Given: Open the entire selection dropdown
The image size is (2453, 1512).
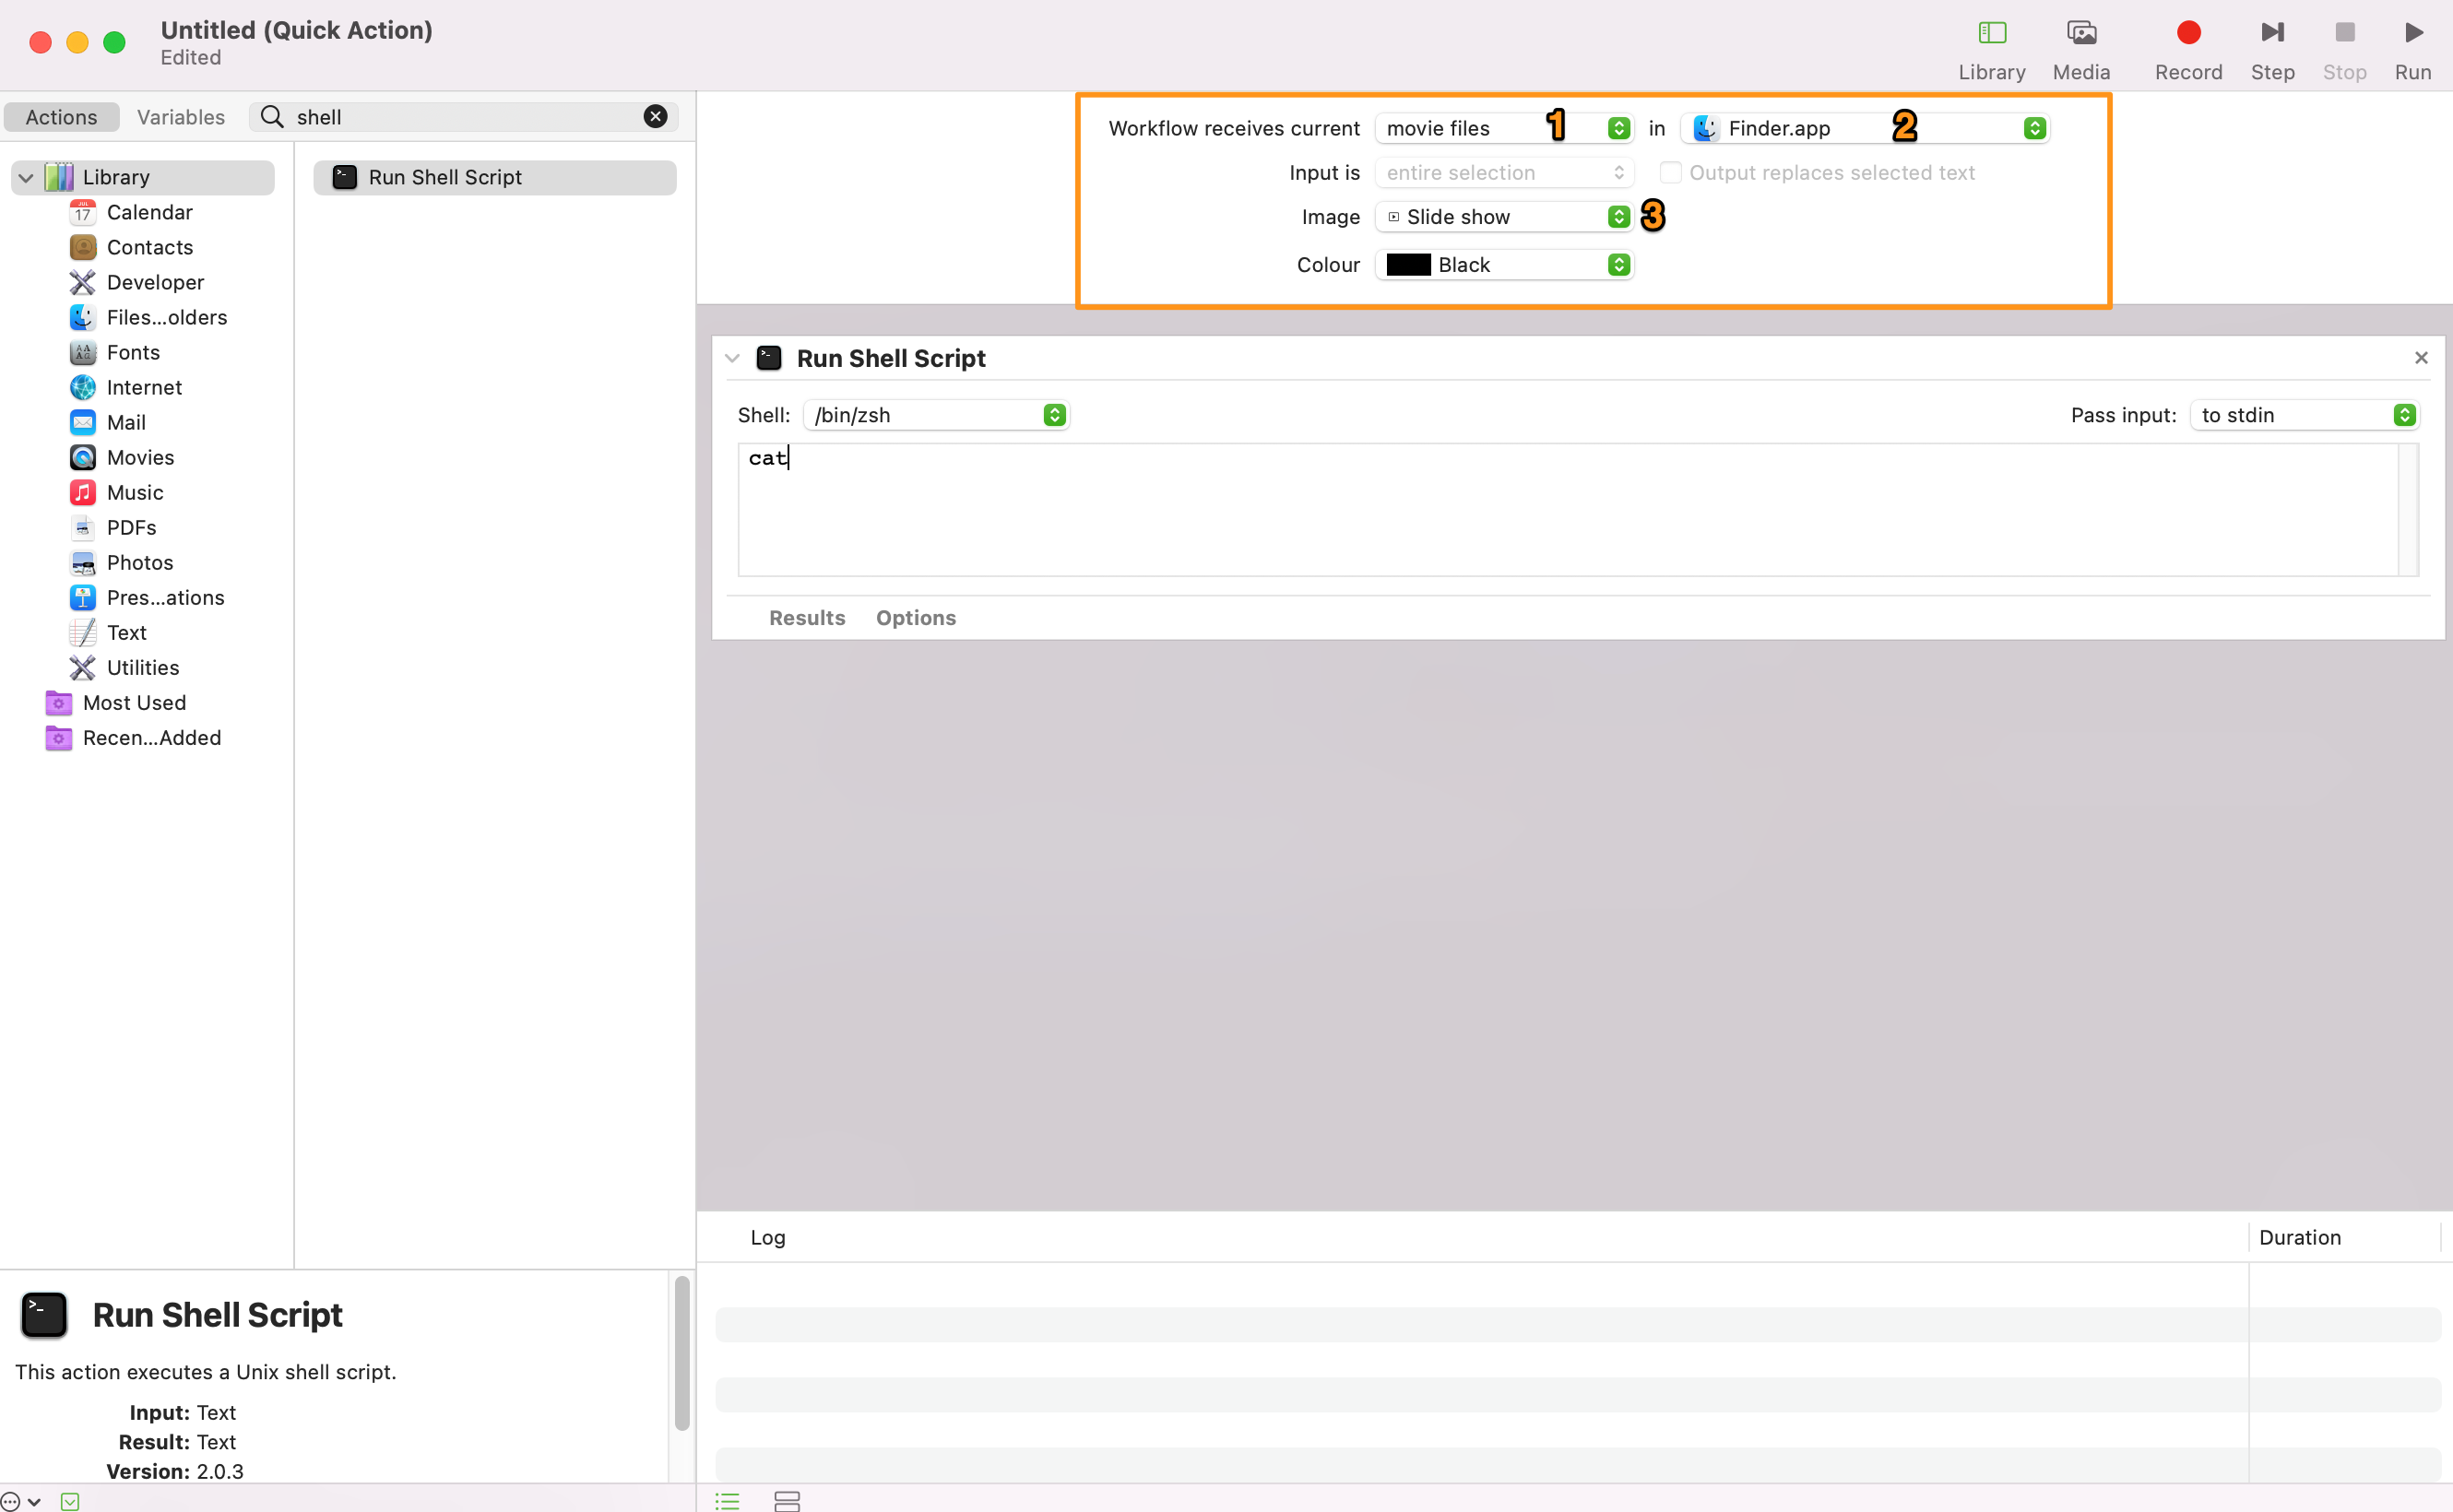Looking at the screenshot, I should coord(1504,172).
